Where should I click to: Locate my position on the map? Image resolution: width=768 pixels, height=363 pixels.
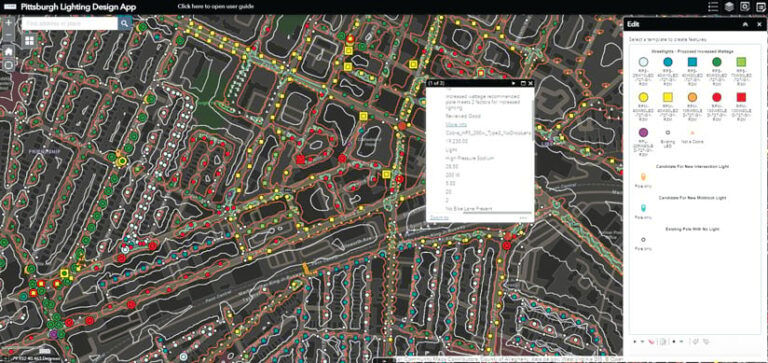pyautogui.click(x=8, y=65)
